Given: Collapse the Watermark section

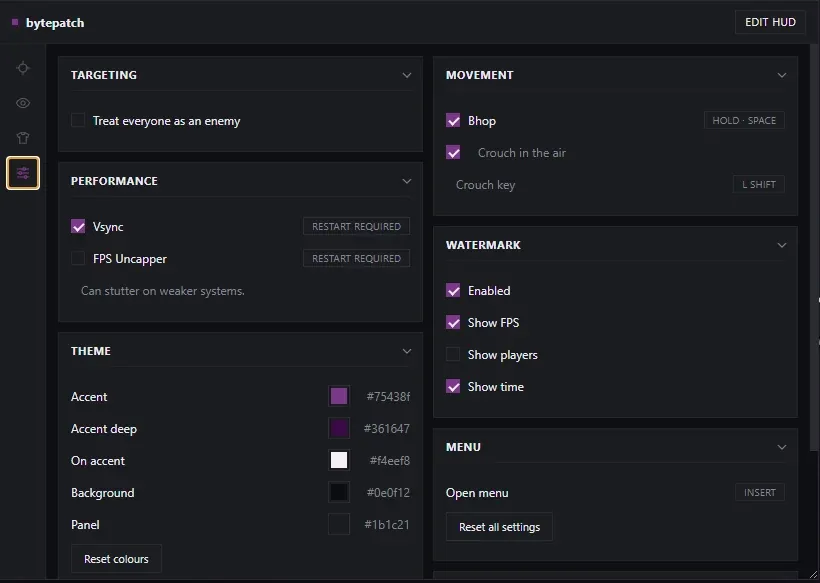Looking at the screenshot, I should 782,245.
